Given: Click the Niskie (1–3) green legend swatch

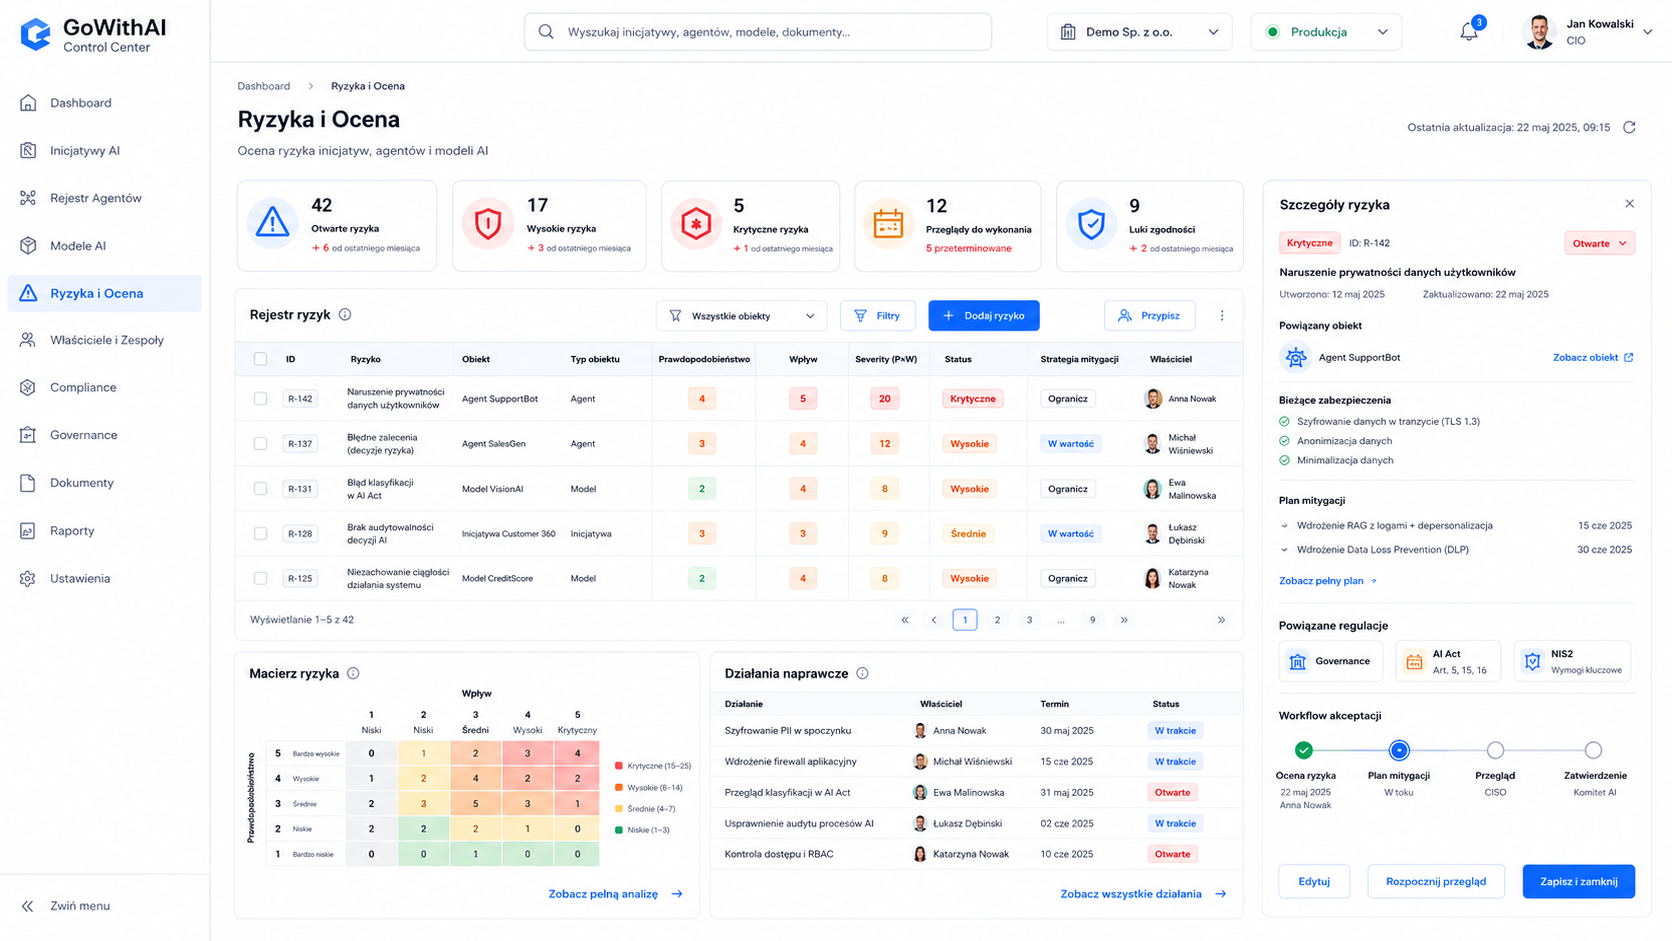Looking at the screenshot, I should [x=619, y=830].
